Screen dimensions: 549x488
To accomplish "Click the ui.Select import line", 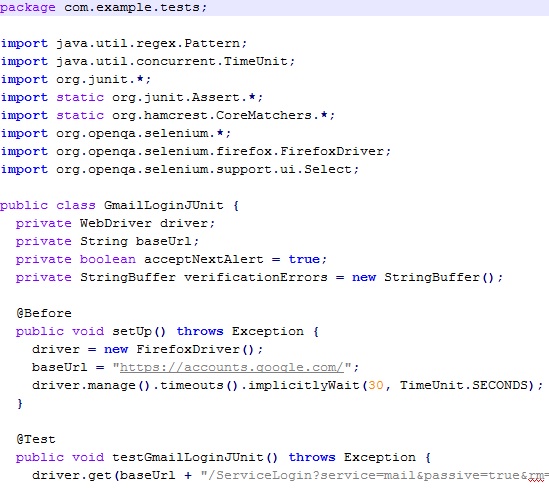I will (x=180, y=169).
